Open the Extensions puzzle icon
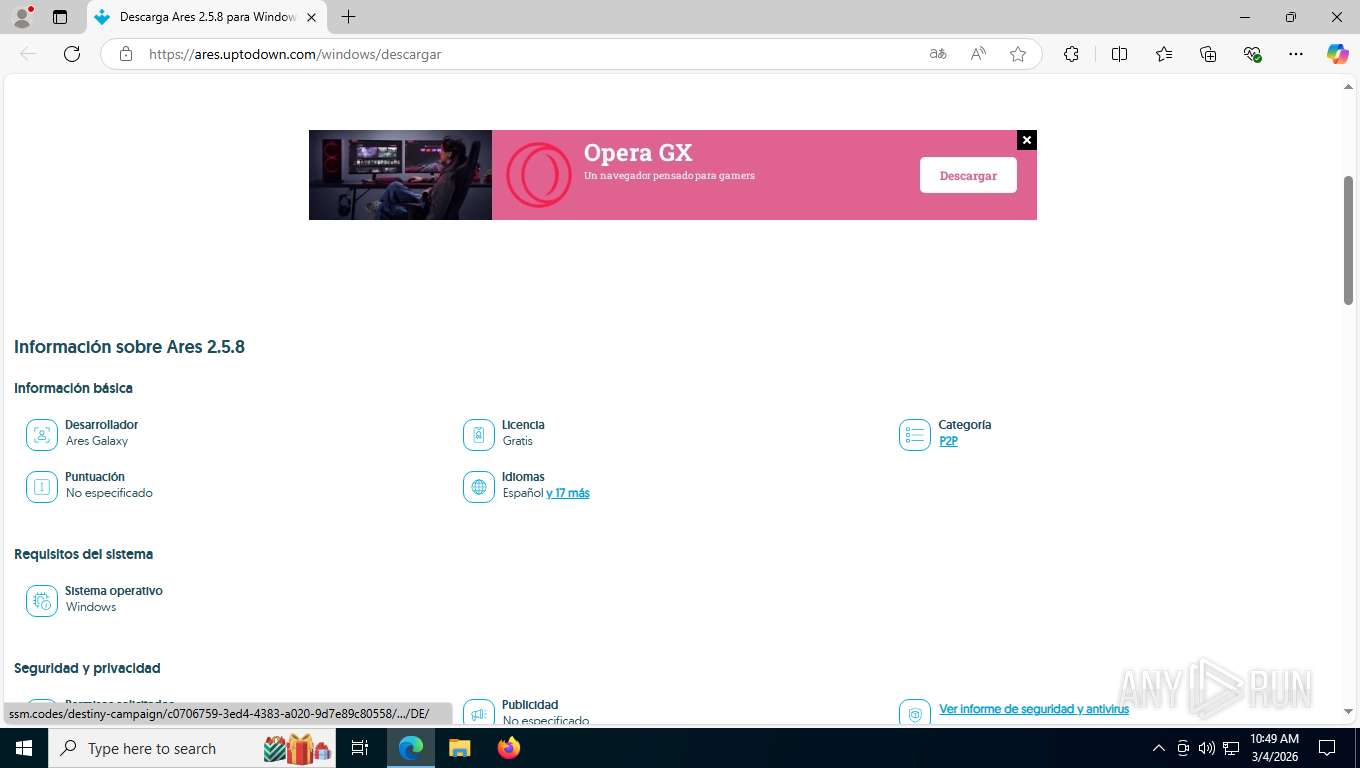1360x768 pixels. tap(1071, 54)
